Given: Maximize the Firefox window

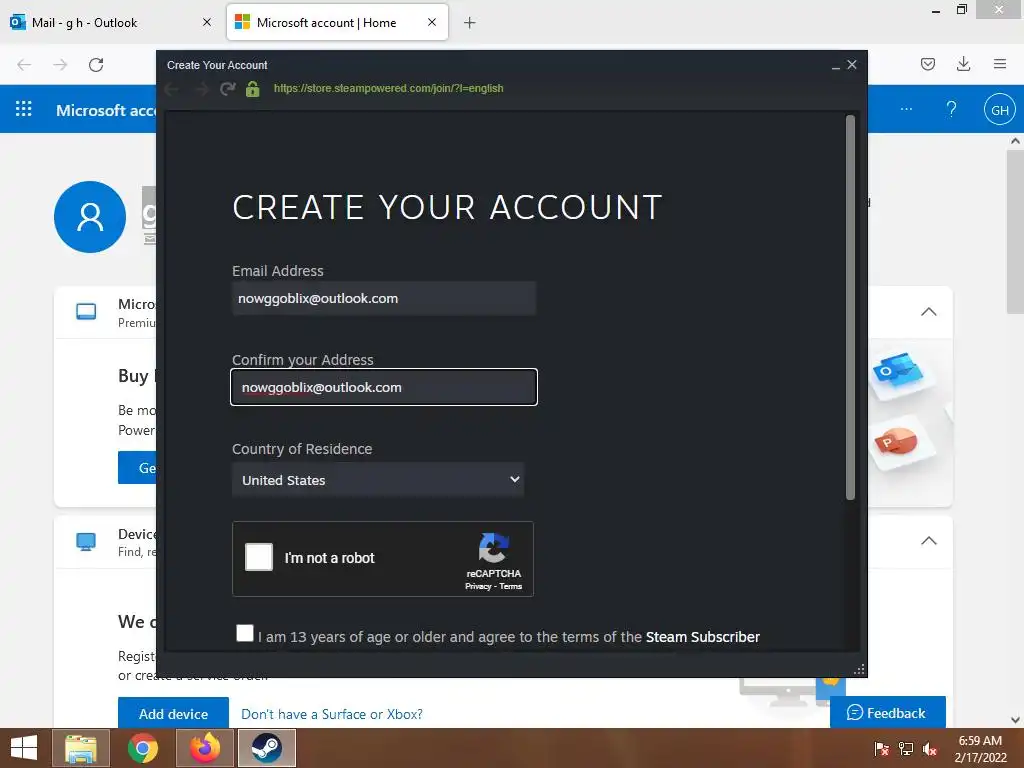Looking at the screenshot, I should (961, 10).
